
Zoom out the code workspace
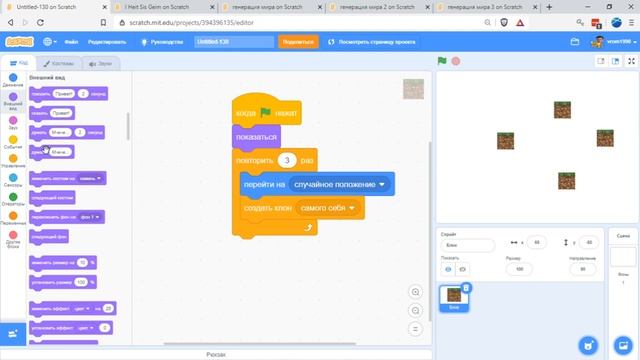pyautogui.click(x=415, y=311)
